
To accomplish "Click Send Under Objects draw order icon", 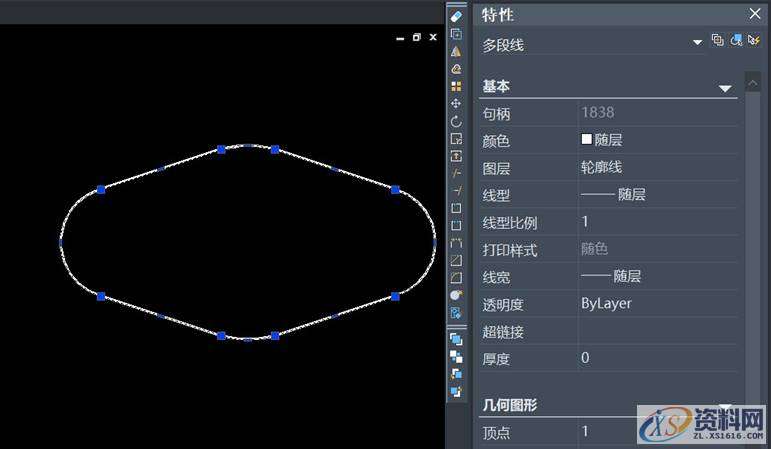I will (x=456, y=391).
